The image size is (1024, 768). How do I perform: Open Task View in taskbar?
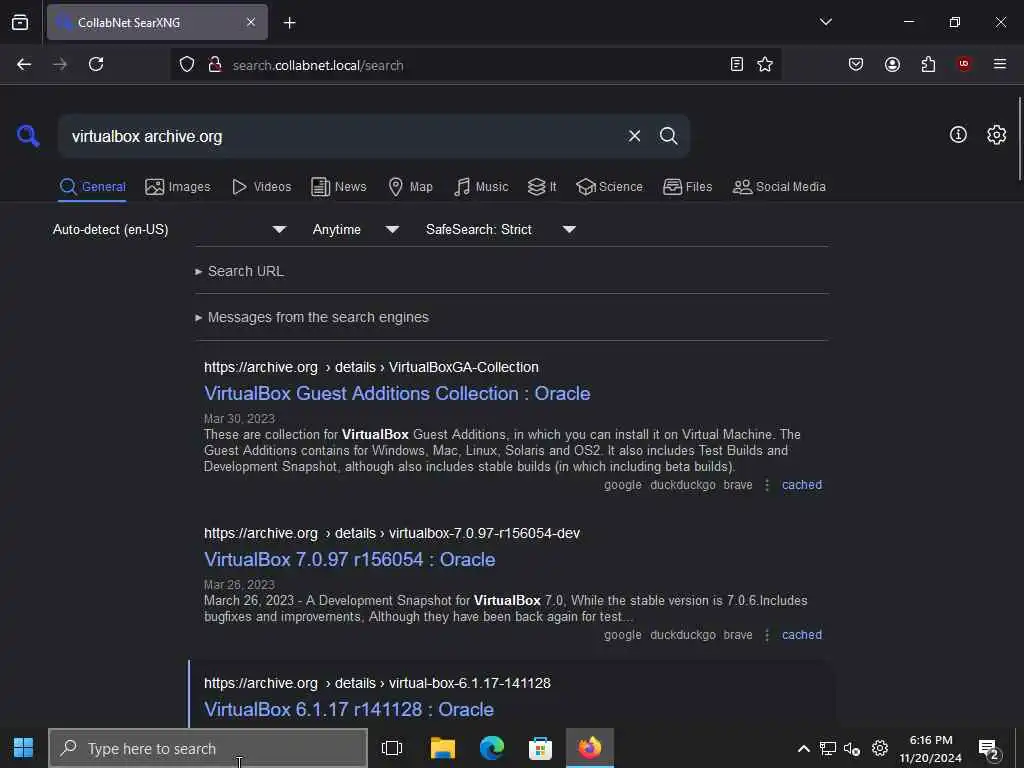tap(392, 748)
